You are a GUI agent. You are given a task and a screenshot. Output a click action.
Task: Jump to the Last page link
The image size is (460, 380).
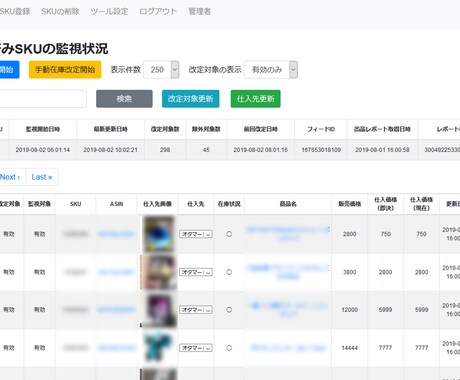42,177
